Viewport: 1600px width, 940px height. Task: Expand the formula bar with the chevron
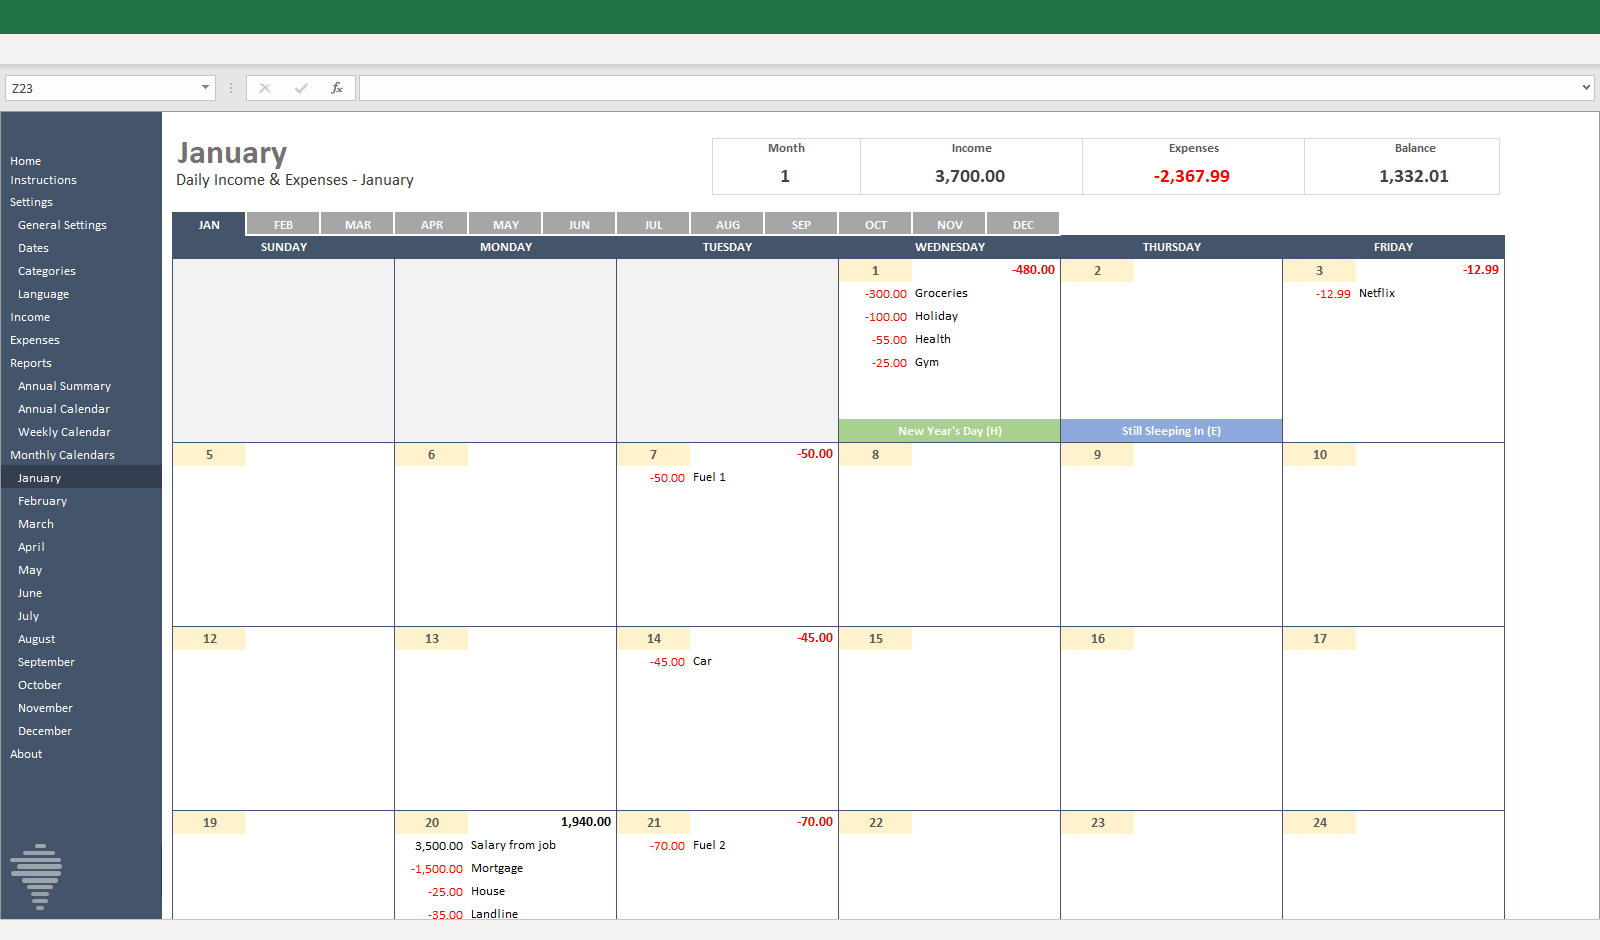click(1586, 88)
